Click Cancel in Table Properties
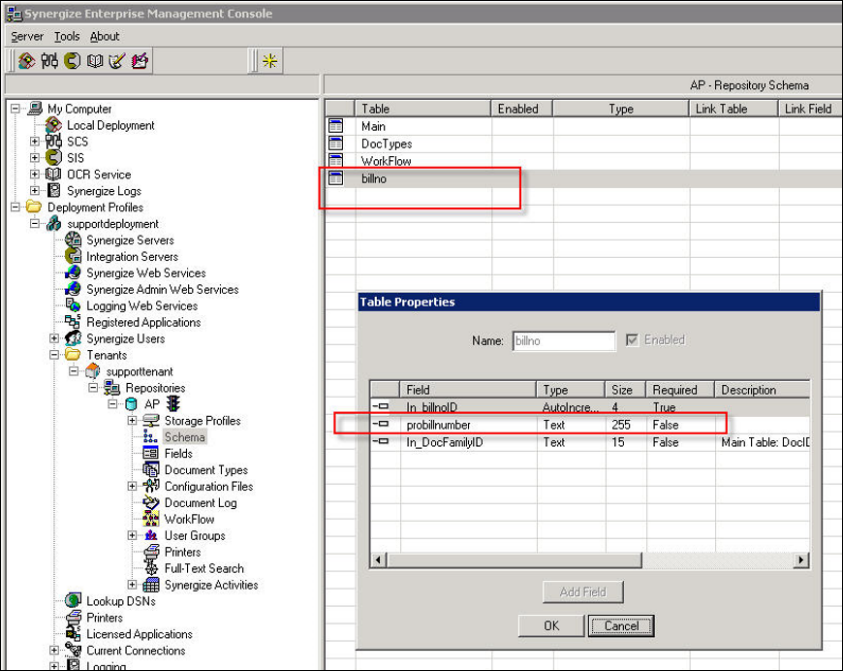 [x=621, y=626]
